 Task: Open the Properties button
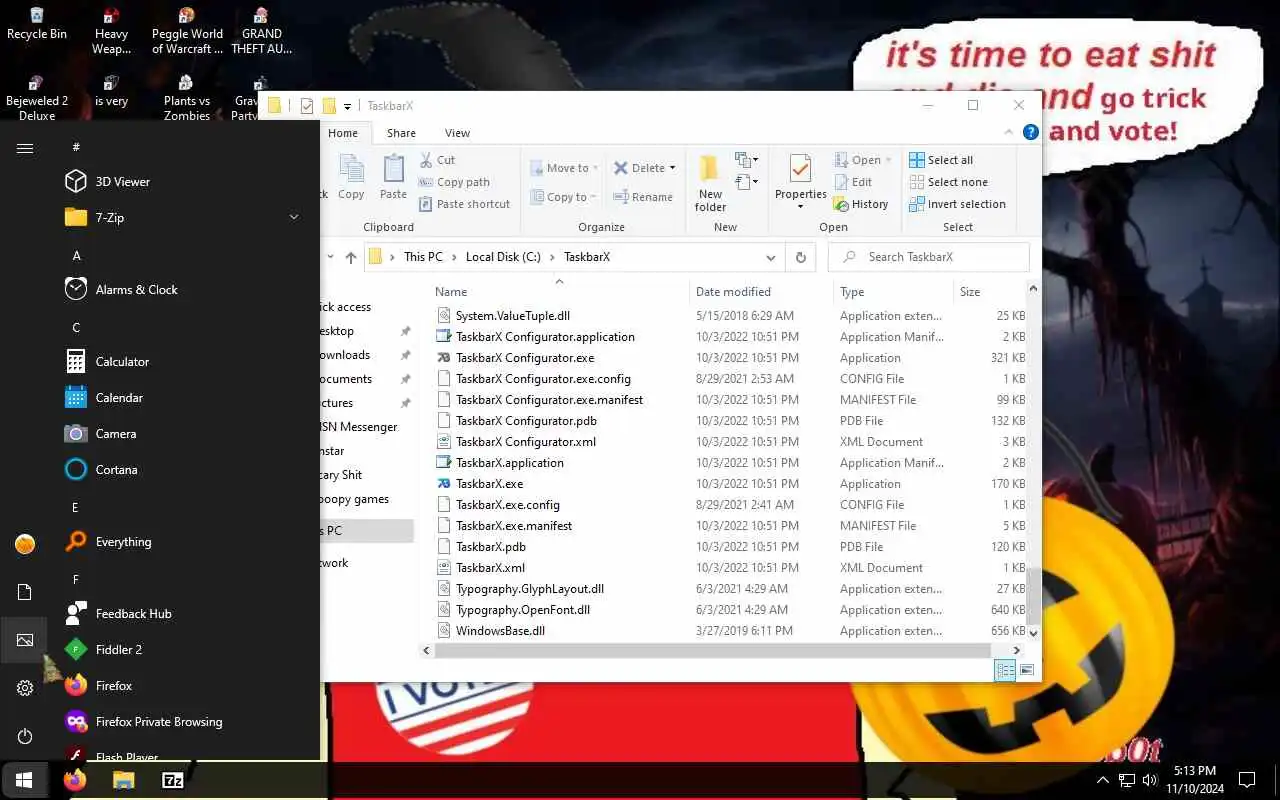pyautogui.click(x=800, y=182)
